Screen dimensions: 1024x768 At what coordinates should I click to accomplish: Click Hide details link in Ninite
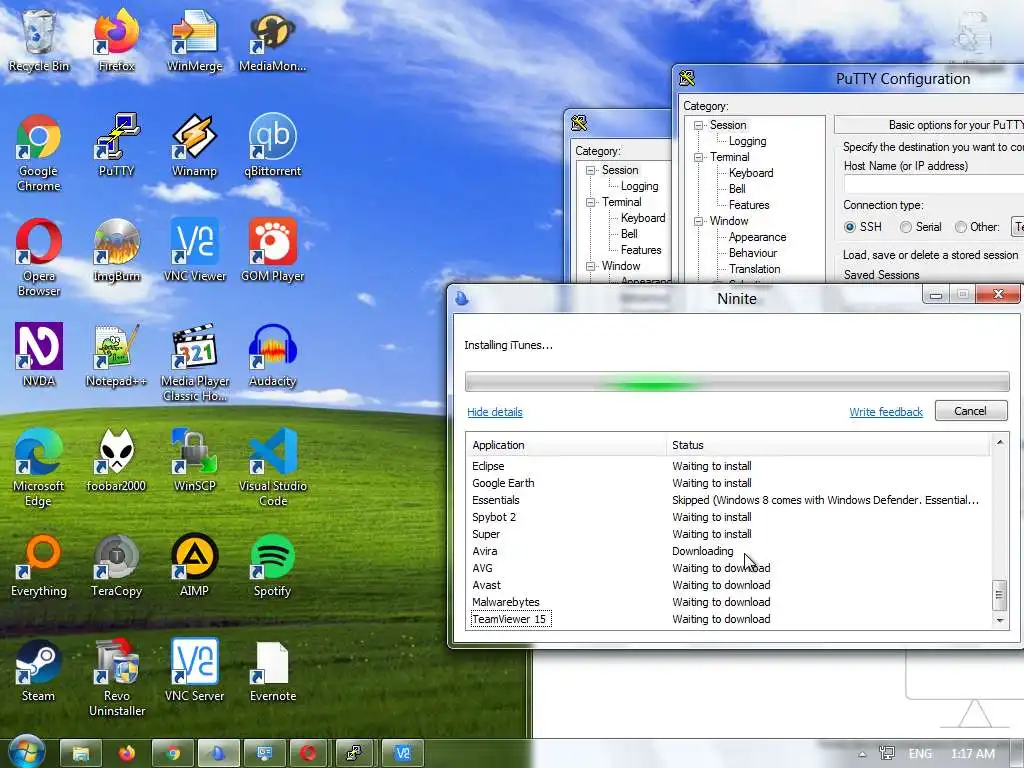(x=494, y=412)
